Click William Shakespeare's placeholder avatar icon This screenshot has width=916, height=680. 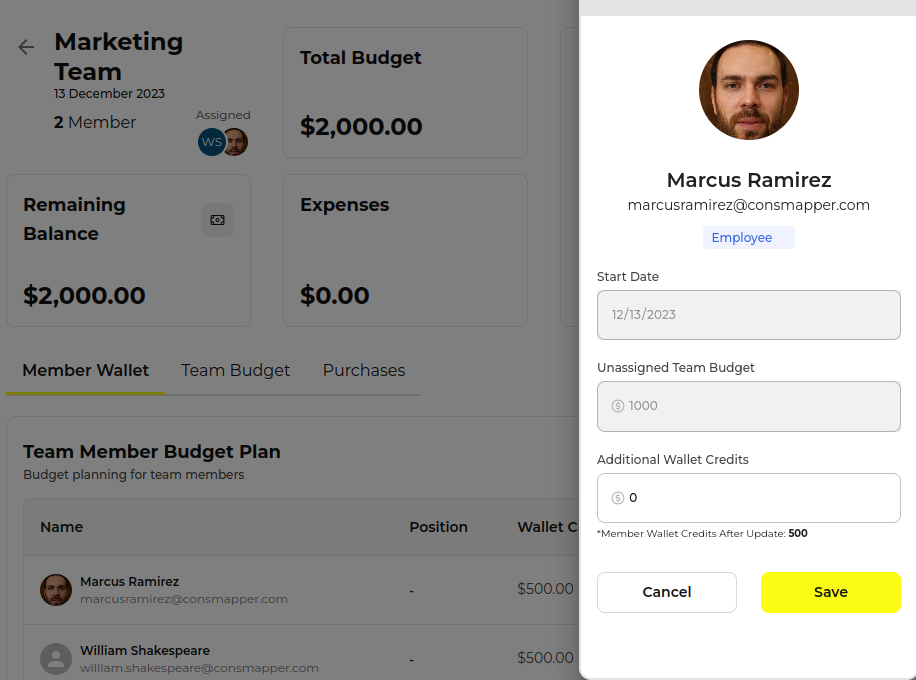click(x=56, y=658)
